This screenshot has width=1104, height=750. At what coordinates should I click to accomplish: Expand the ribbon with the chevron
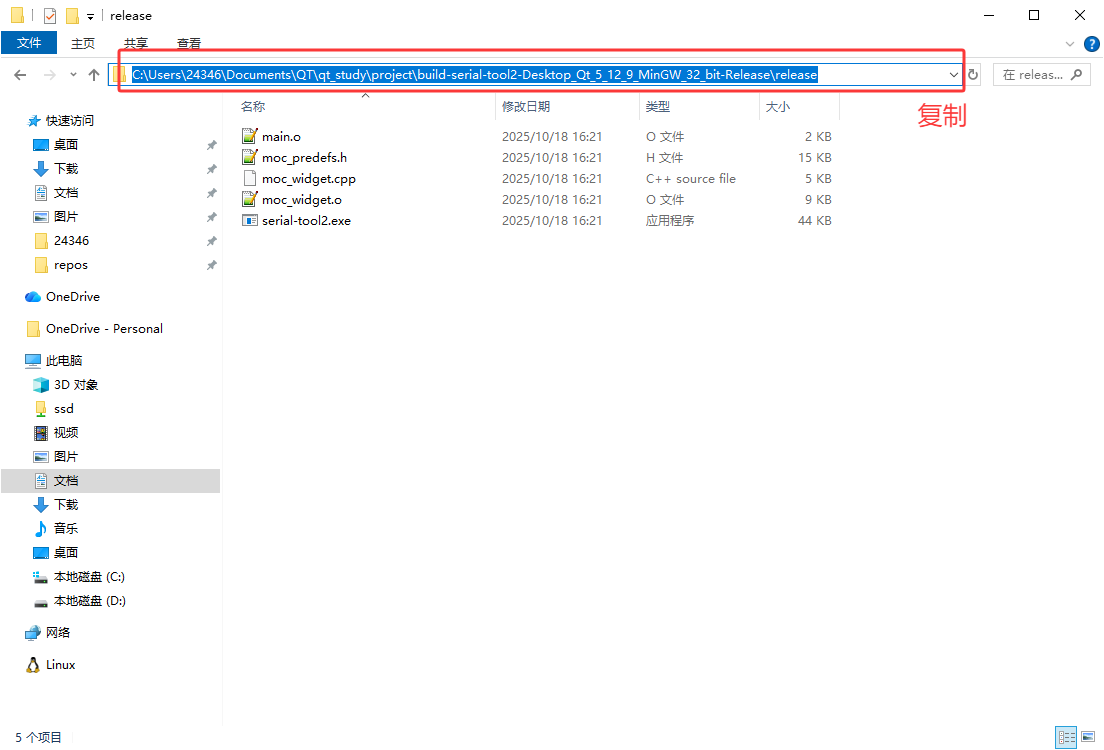[1070, 44]
